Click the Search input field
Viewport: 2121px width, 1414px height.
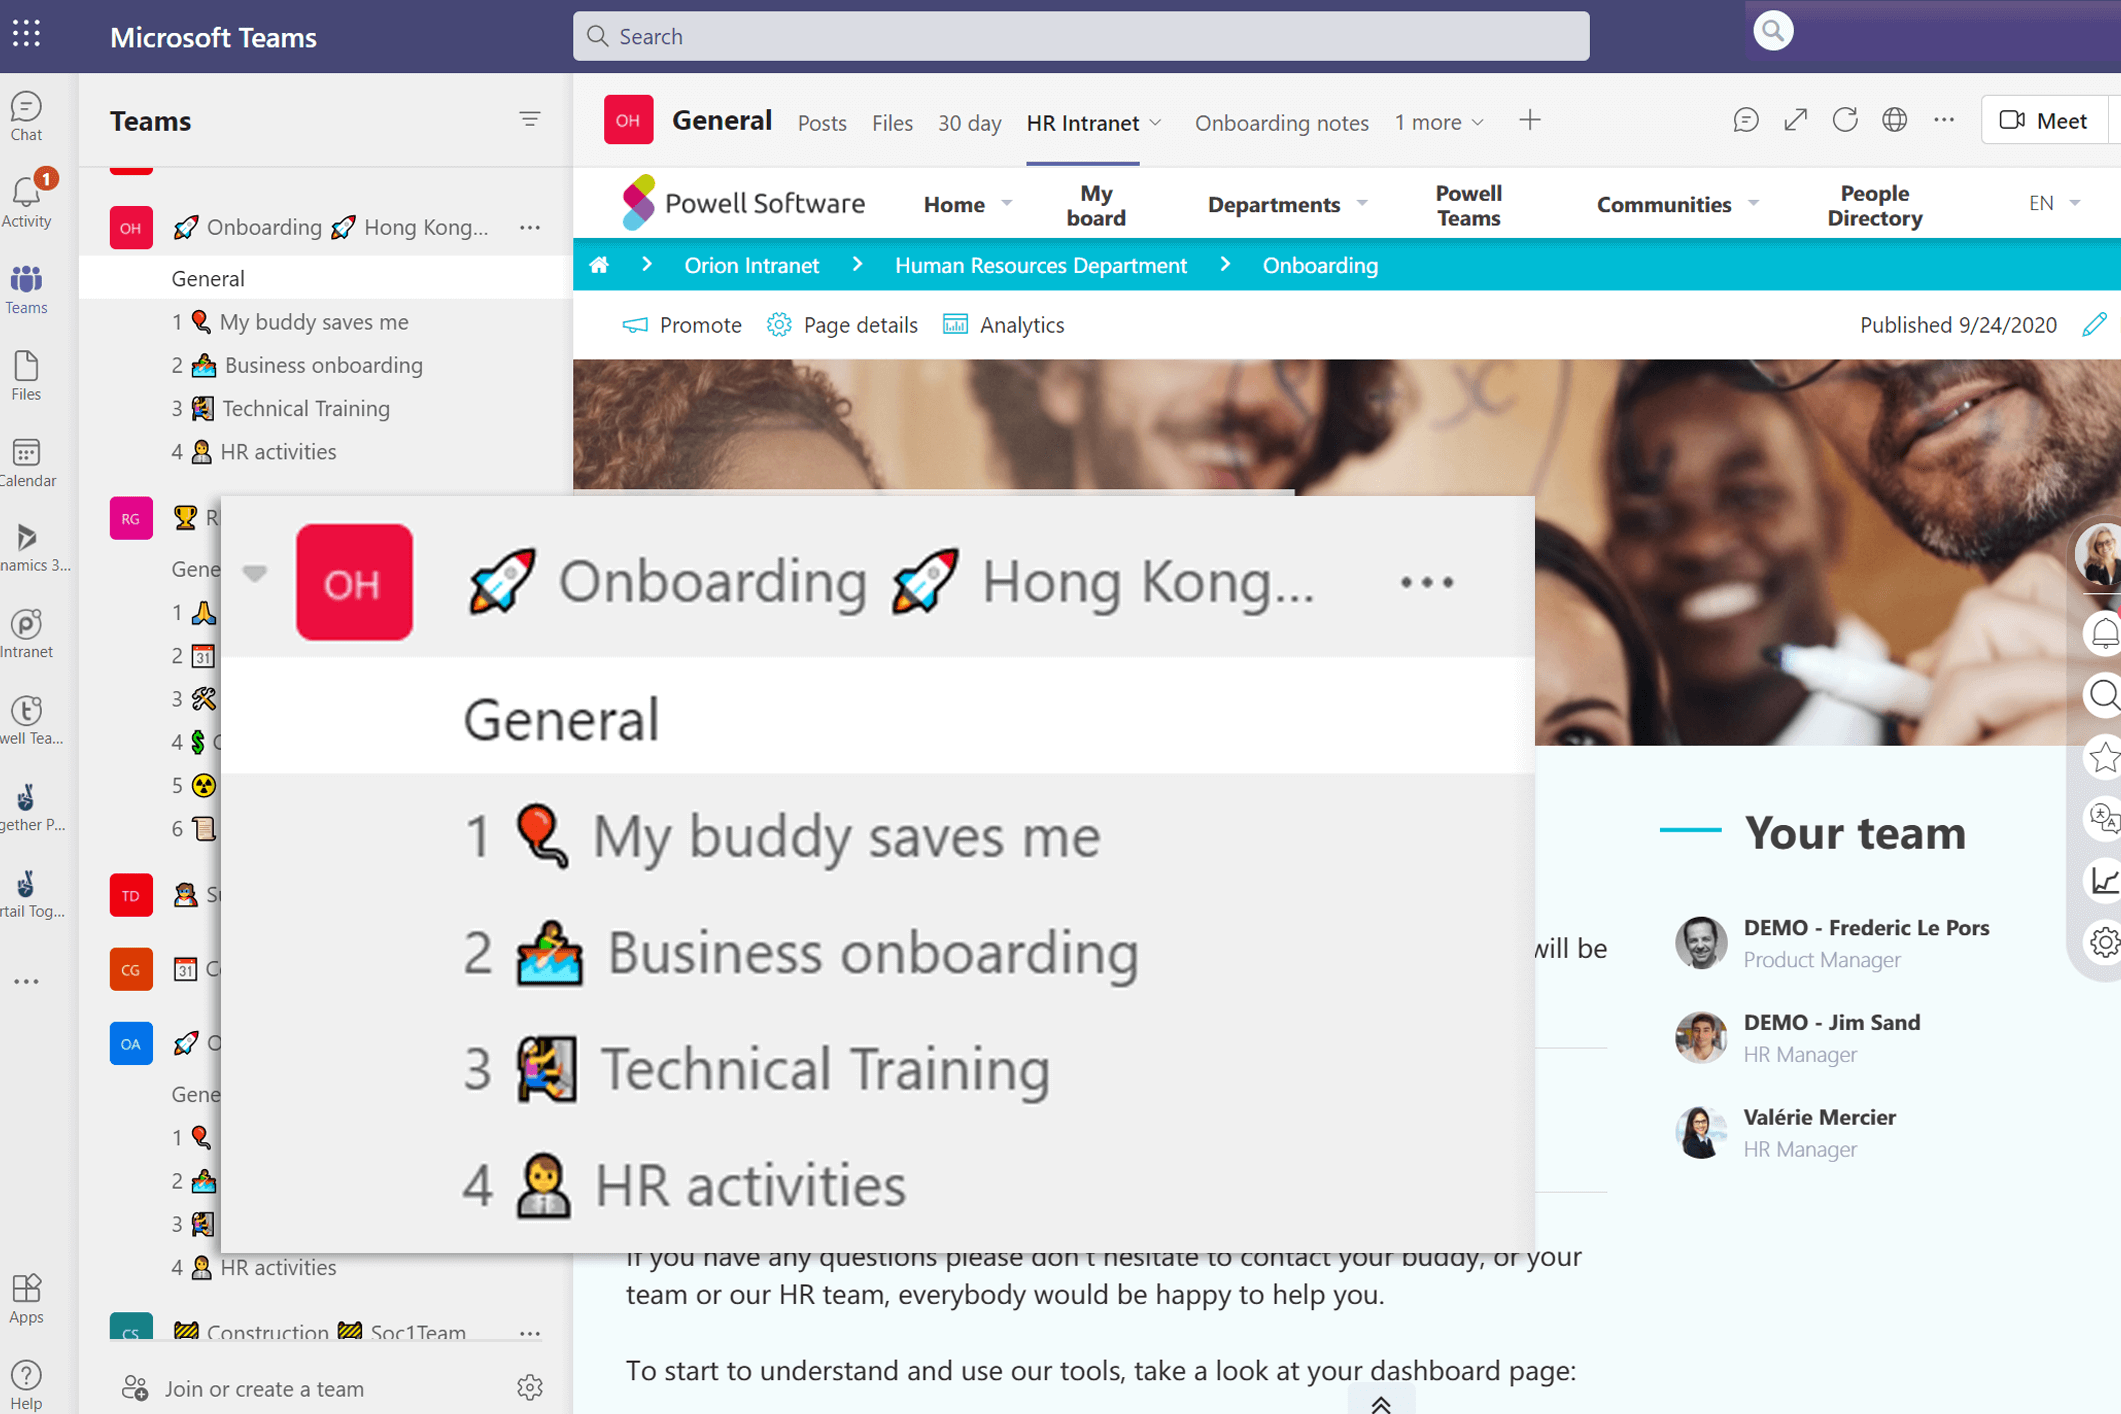point(1080,36)
